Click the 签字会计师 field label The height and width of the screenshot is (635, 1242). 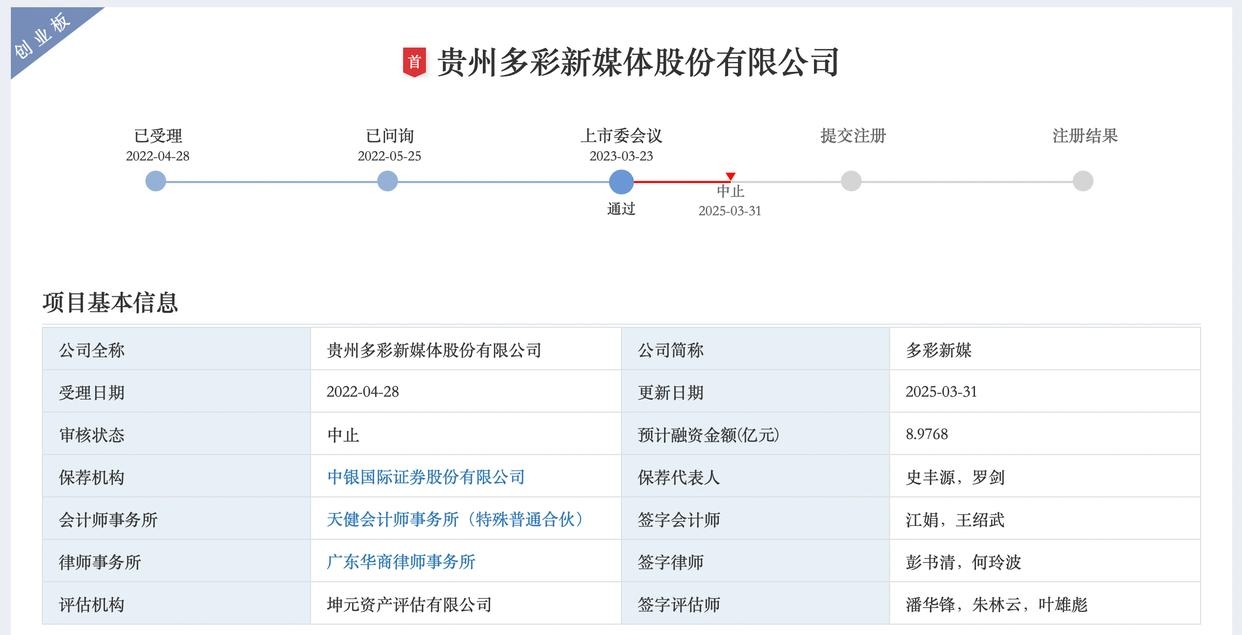click(679, 520)
